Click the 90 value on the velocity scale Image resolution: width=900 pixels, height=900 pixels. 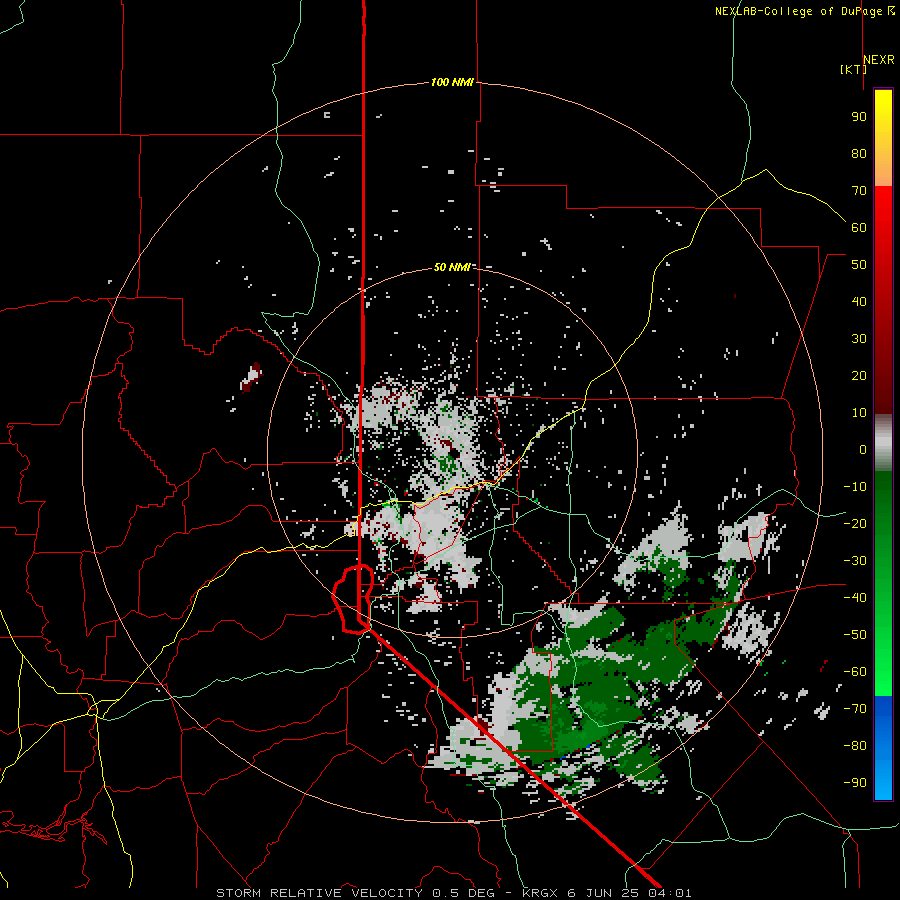point(859,117)
